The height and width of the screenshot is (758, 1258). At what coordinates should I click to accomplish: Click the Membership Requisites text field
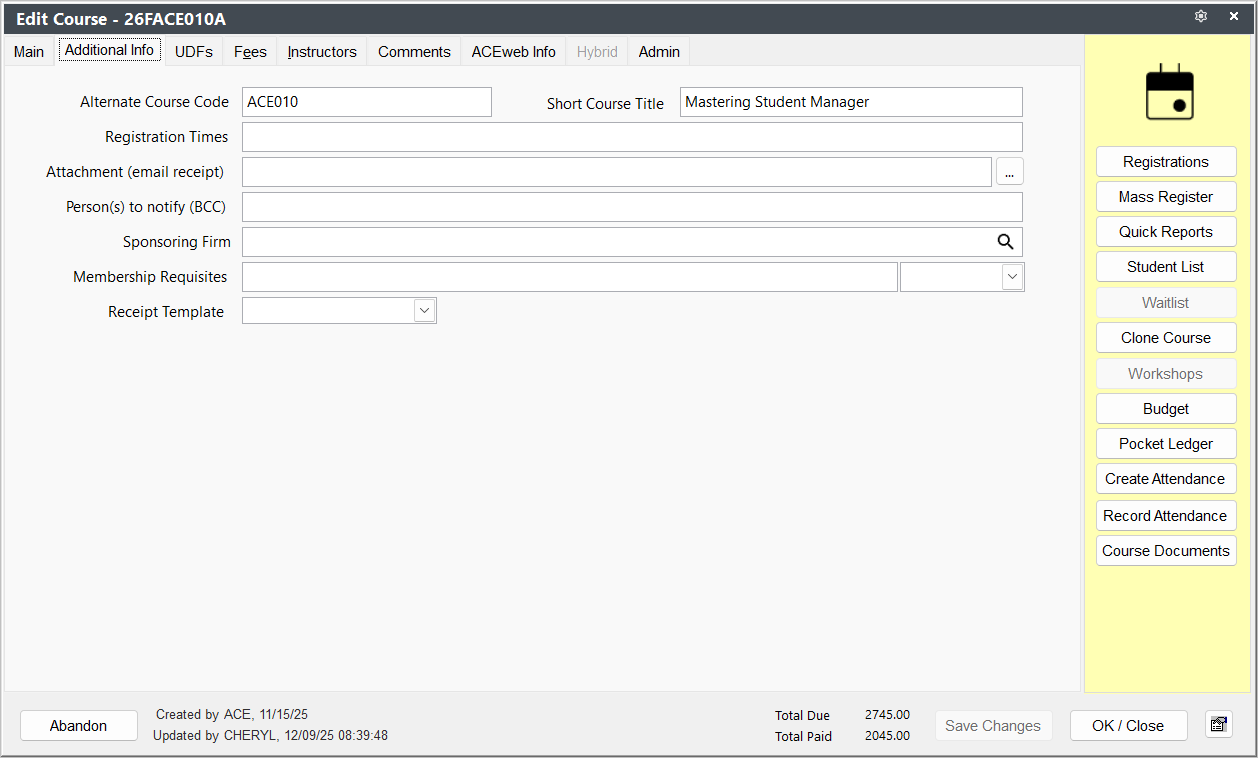pos(570,277)
